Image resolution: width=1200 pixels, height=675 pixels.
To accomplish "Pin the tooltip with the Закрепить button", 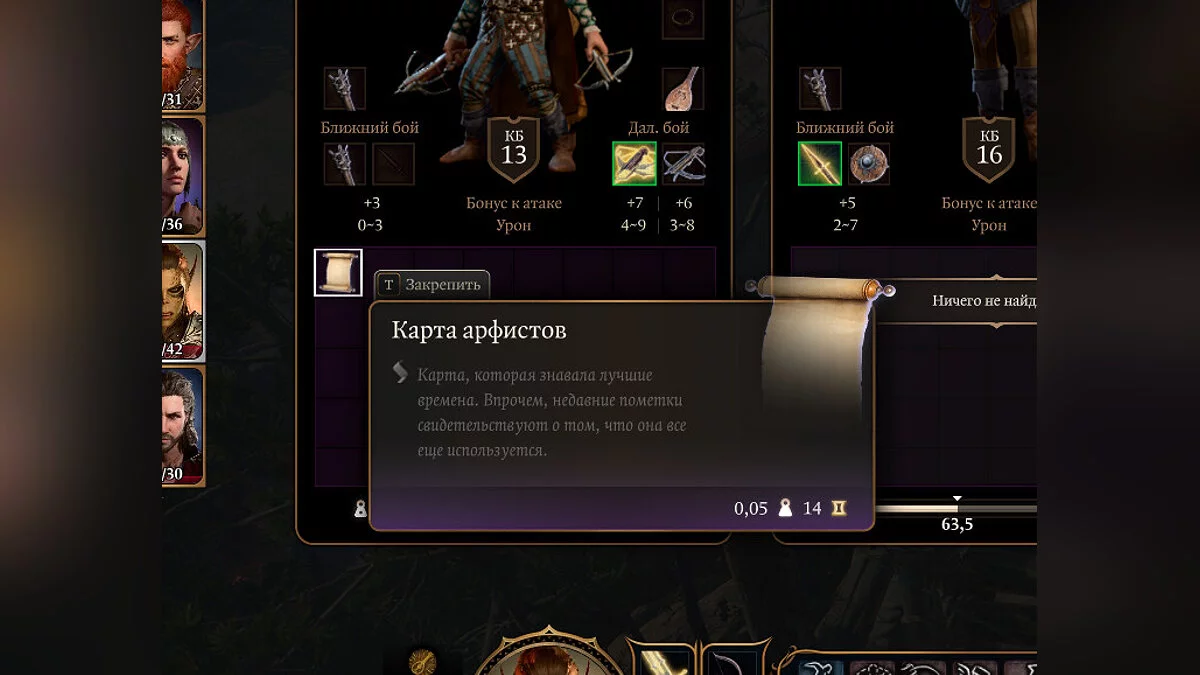I will point(433,285).
